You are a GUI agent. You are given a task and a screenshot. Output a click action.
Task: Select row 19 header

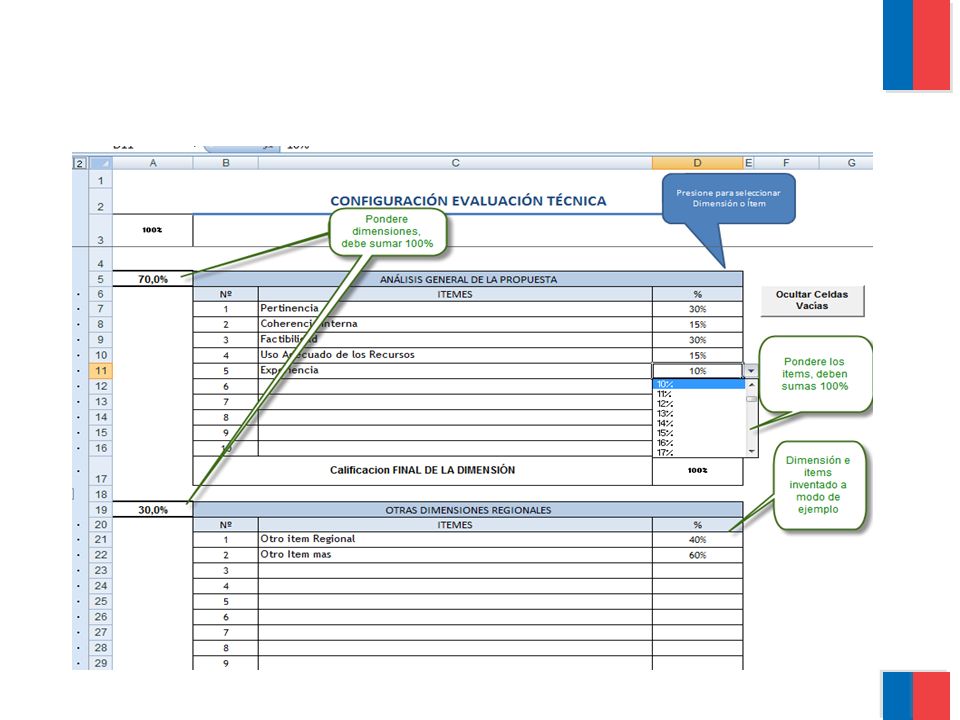pyautogui.click(x=101, y=509)
